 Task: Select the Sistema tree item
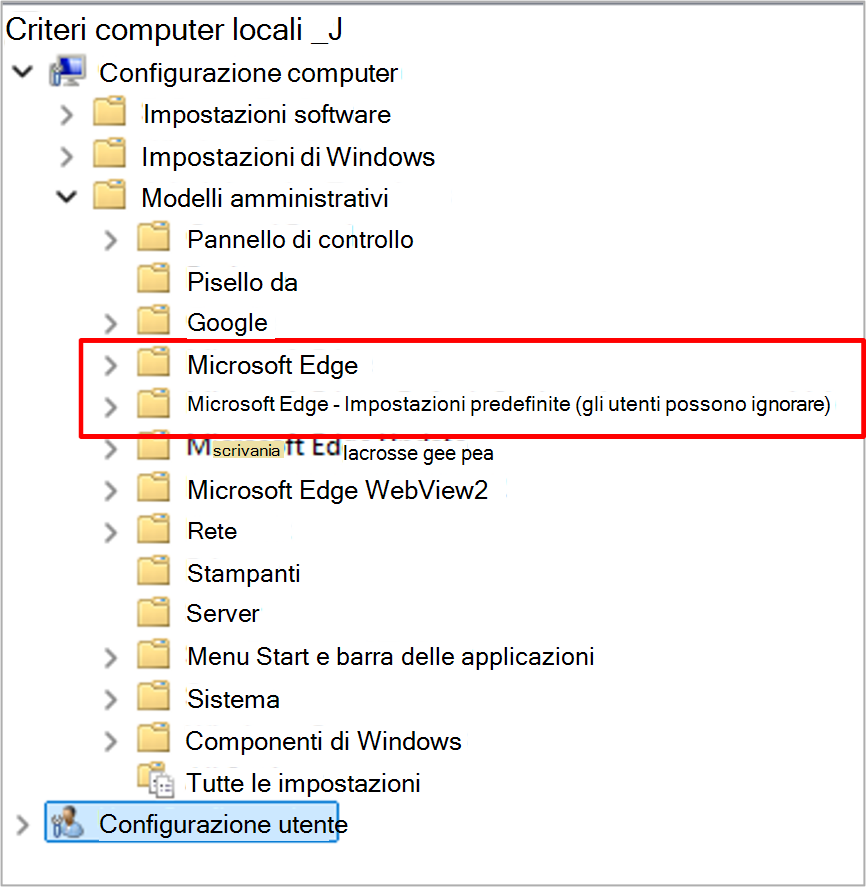click(x=233, y=699)
